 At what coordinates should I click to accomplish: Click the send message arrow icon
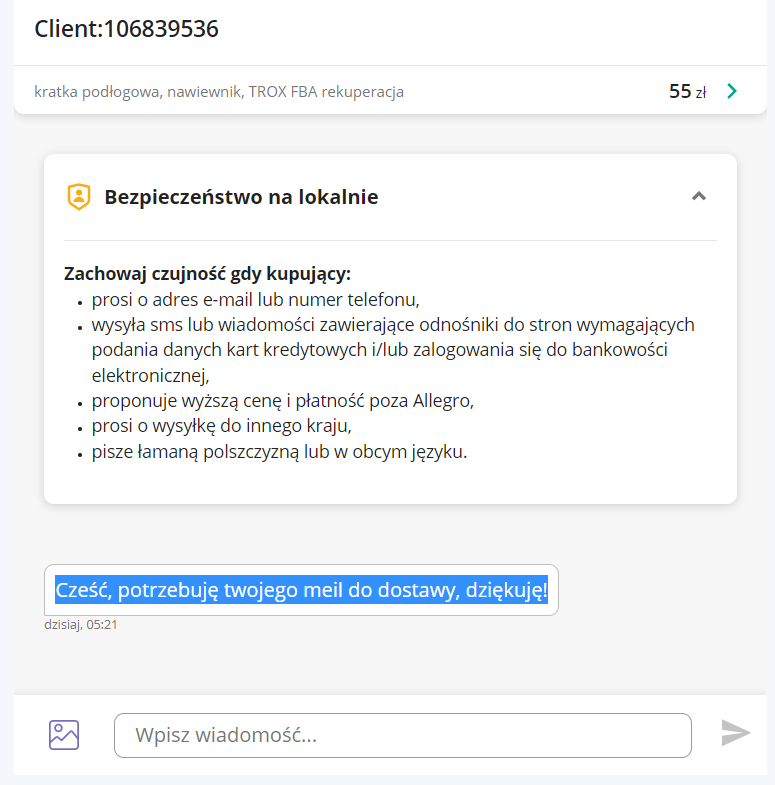(x=736, y=733)
